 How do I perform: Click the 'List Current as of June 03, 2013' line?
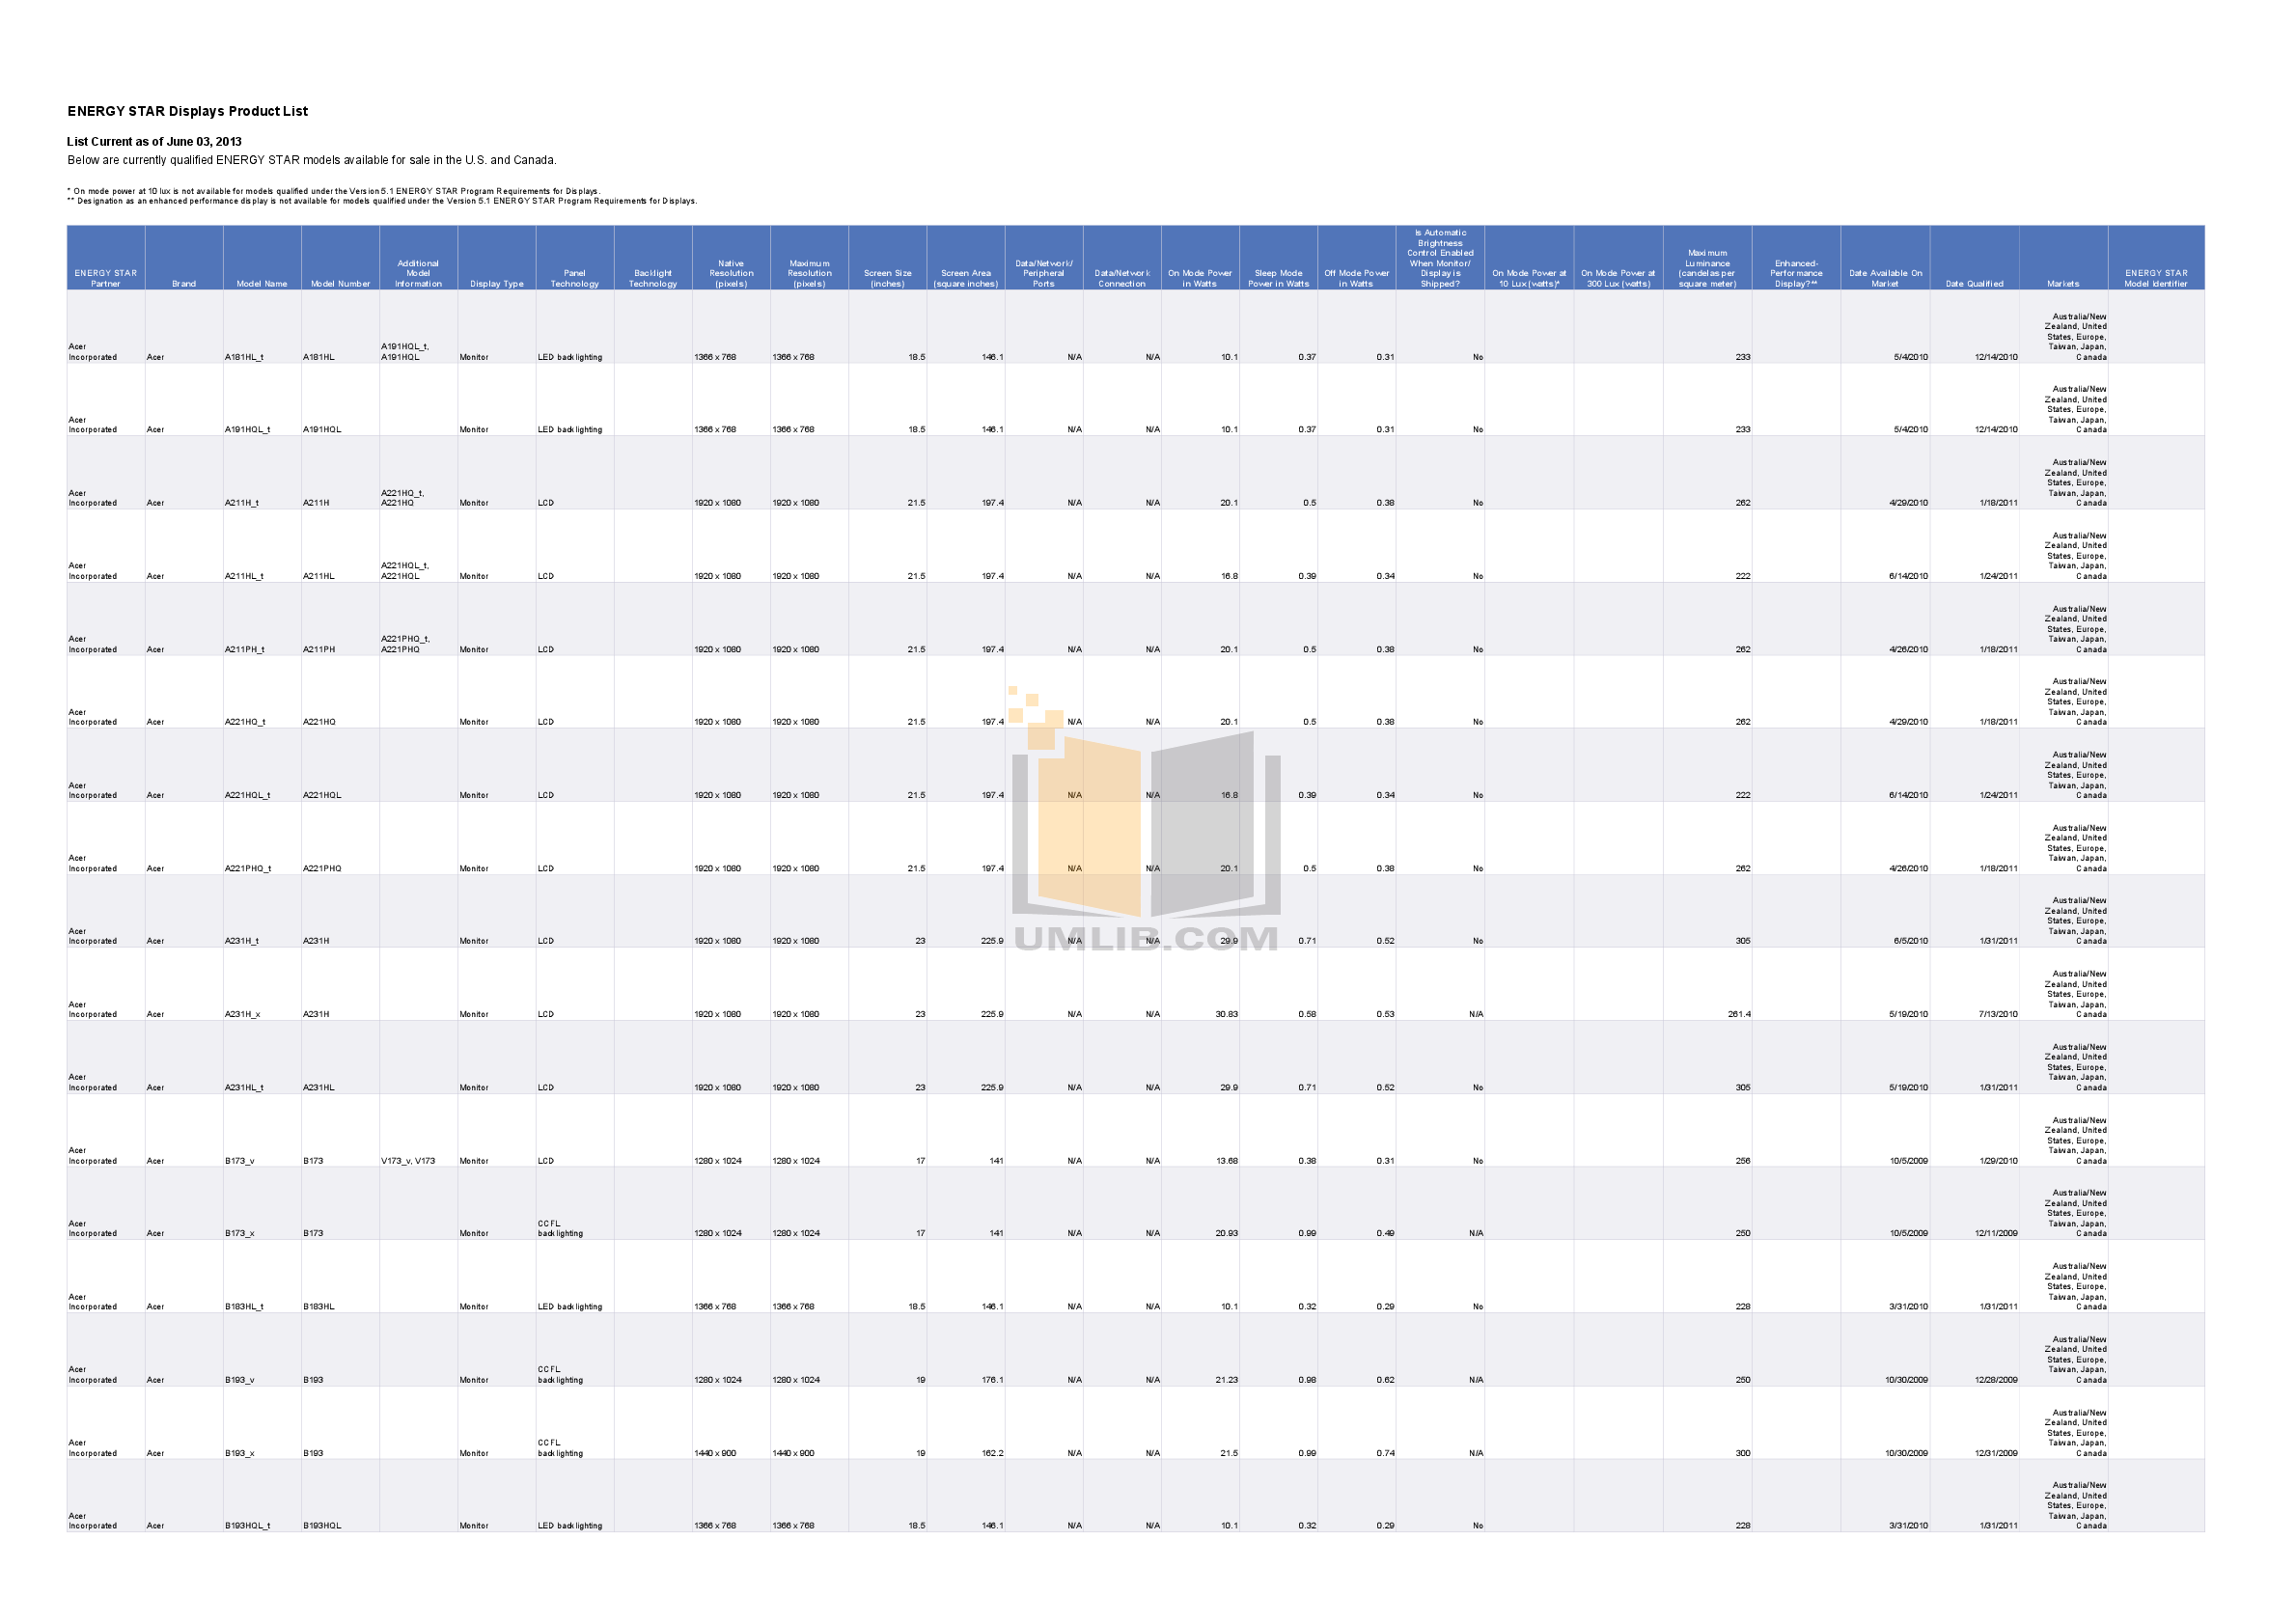click(154, 142)
